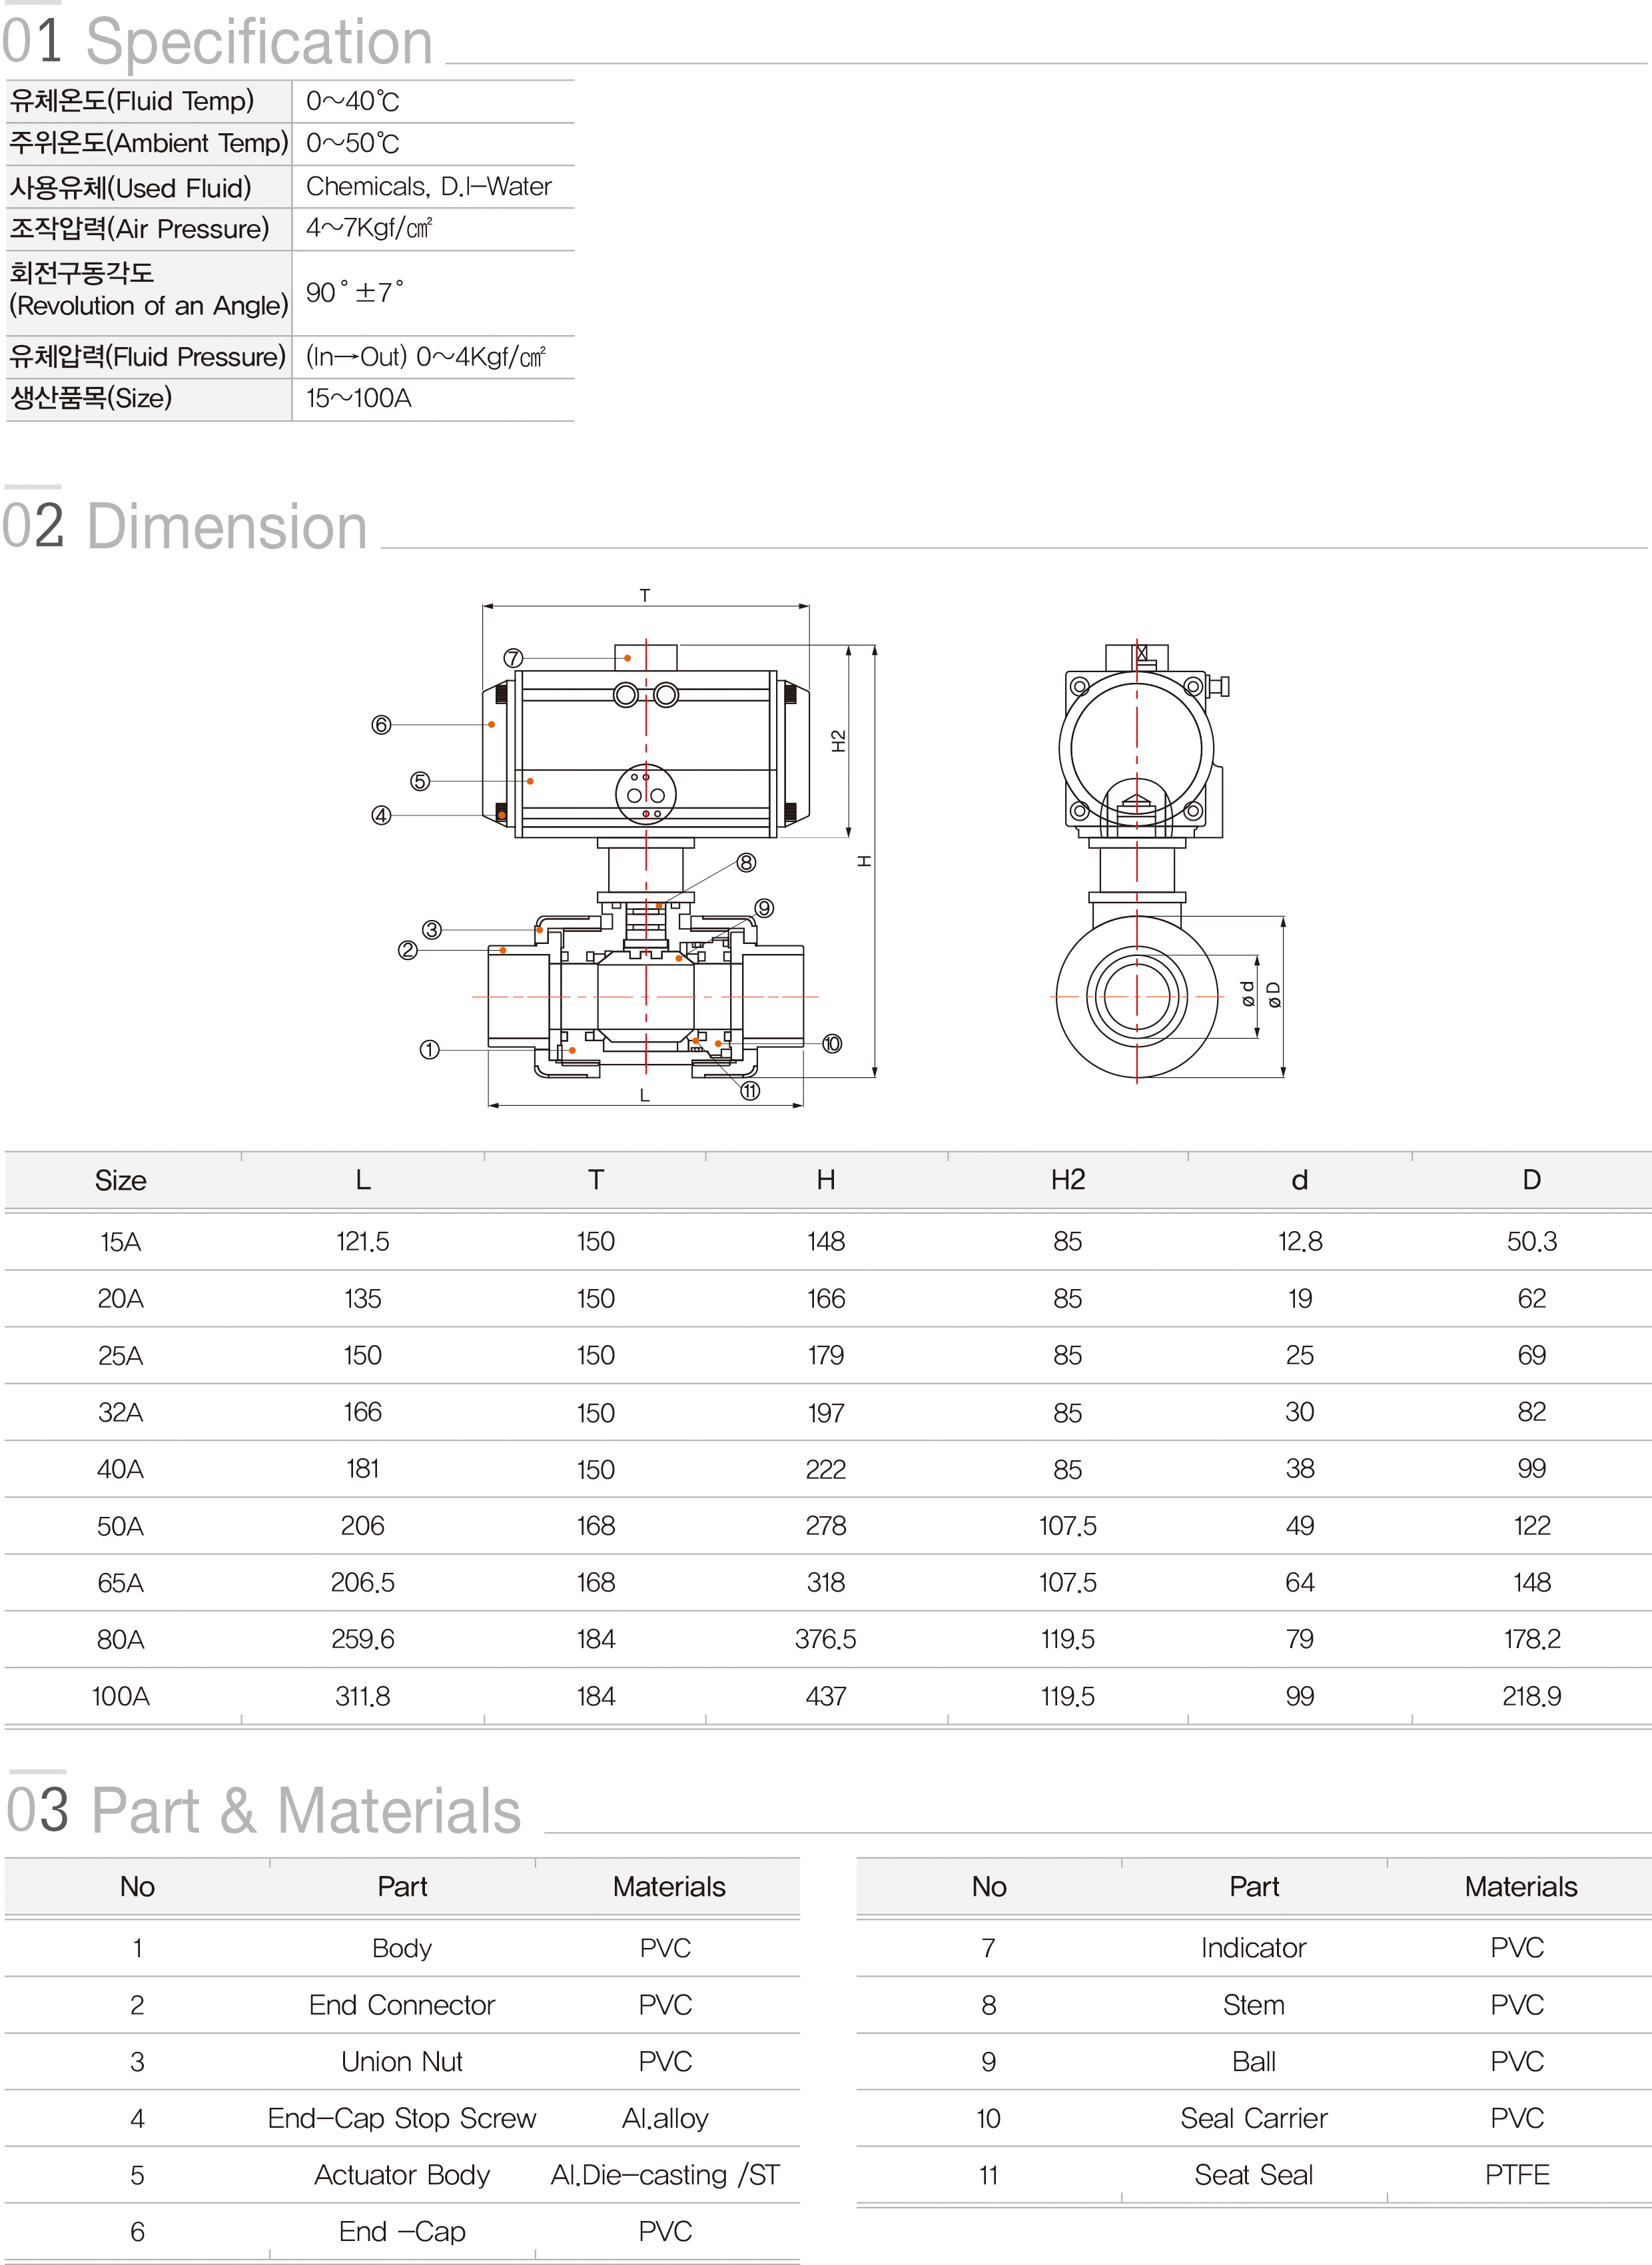Click the "Revolution of an Angle" label

149,305
